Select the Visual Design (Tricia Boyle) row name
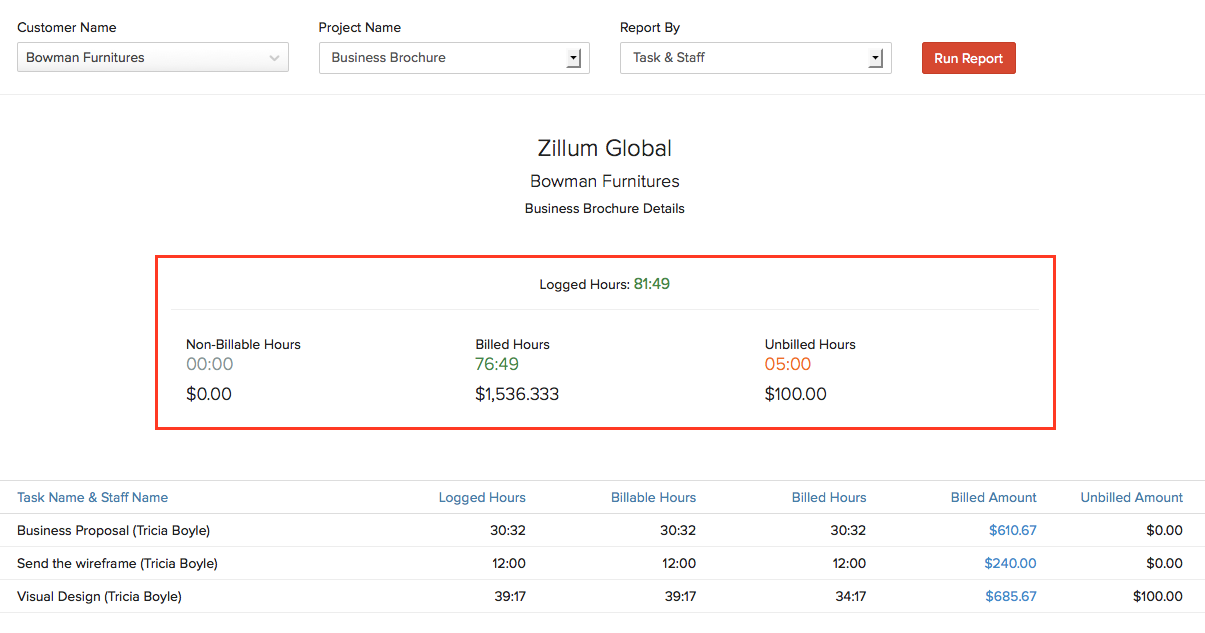The width and height of the screenshot is (1205, 633). pyautogui.click(x=99, y=596)
